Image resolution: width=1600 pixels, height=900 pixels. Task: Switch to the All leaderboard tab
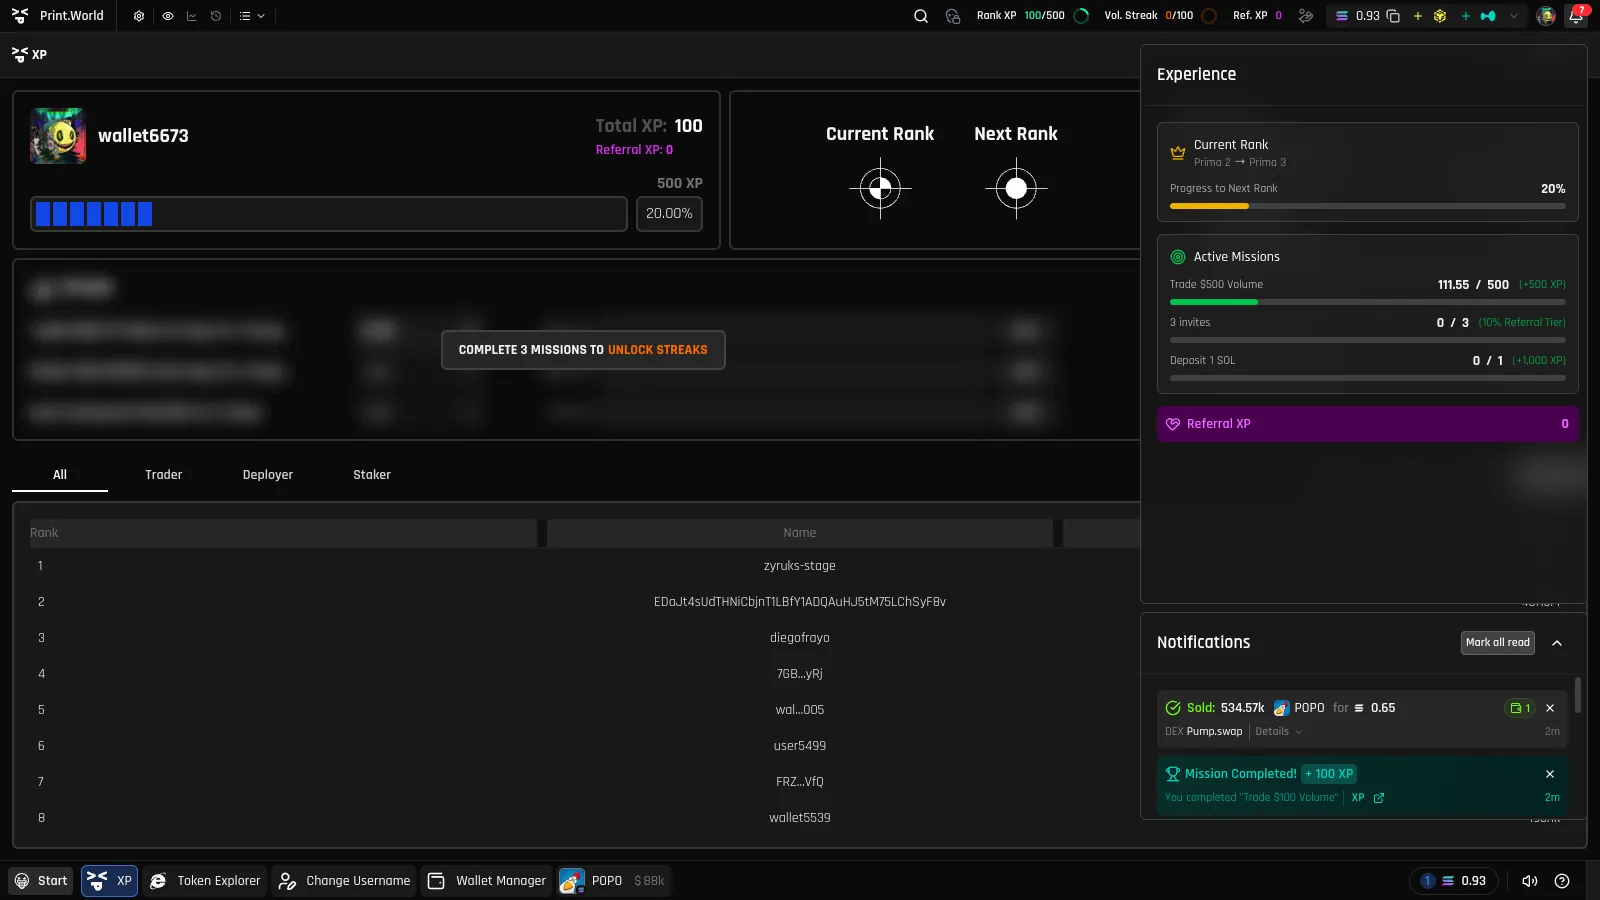pyautogui.click(x=60, y=475)
